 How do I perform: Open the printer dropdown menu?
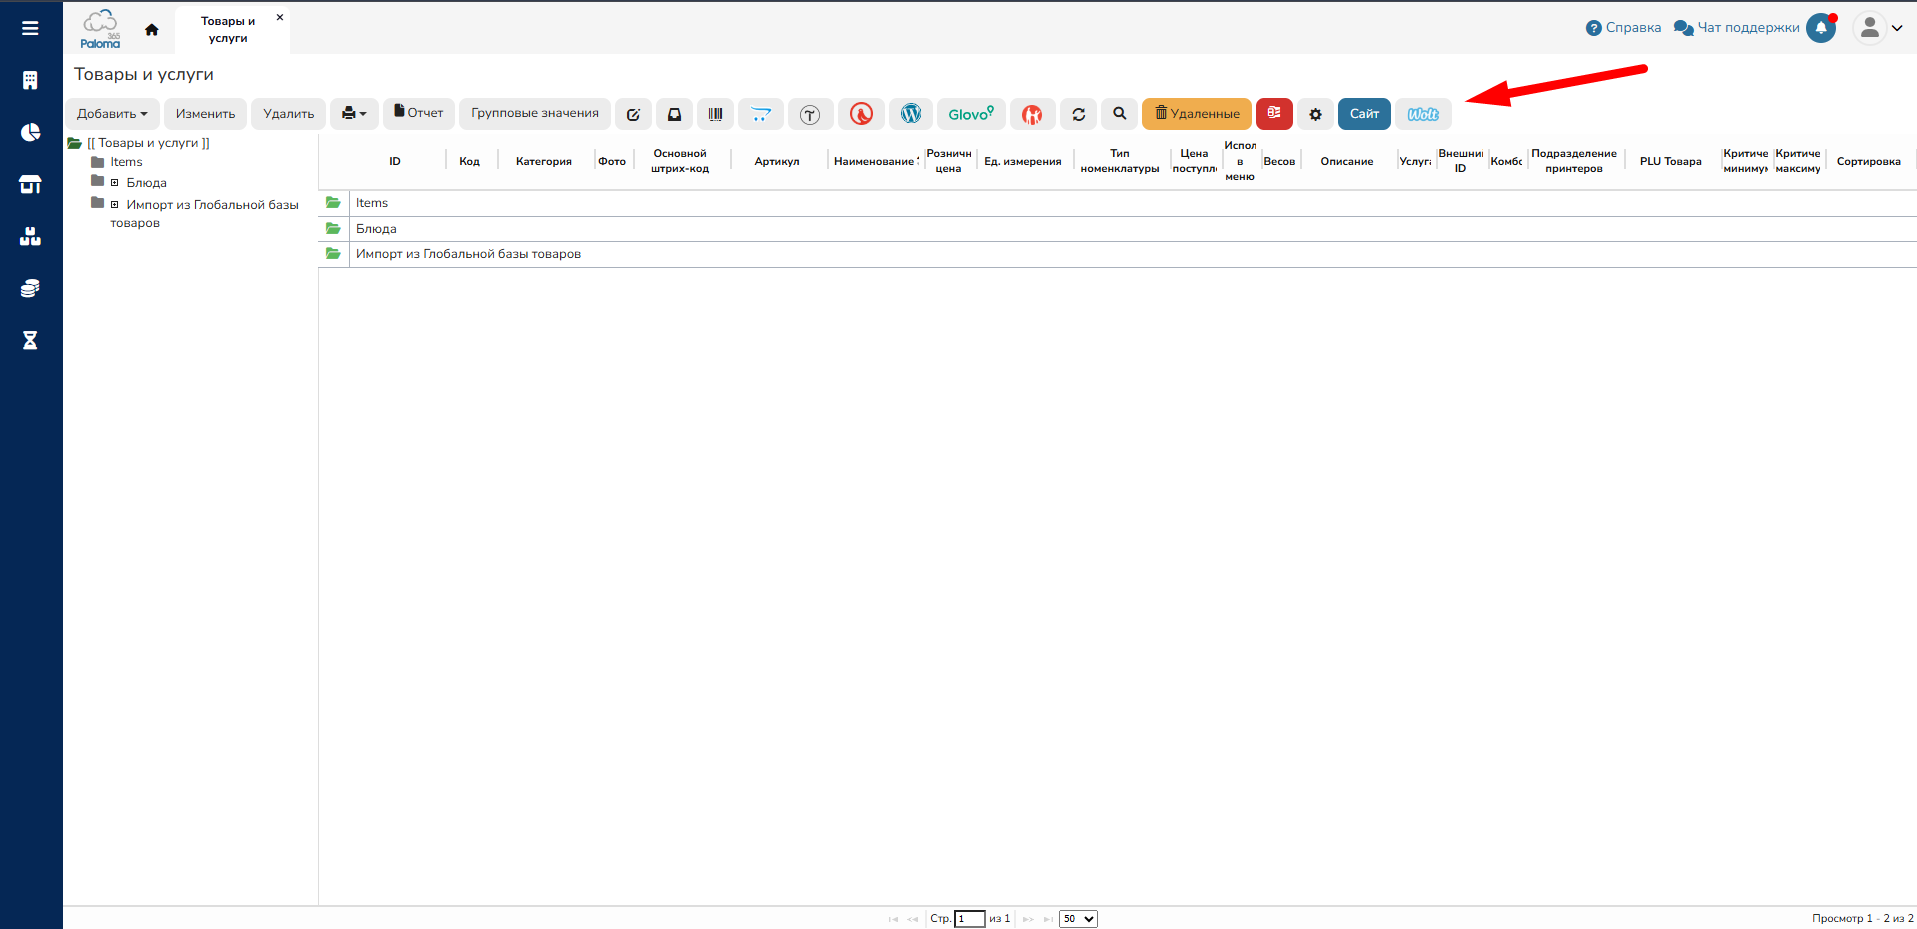coord(354,114)
